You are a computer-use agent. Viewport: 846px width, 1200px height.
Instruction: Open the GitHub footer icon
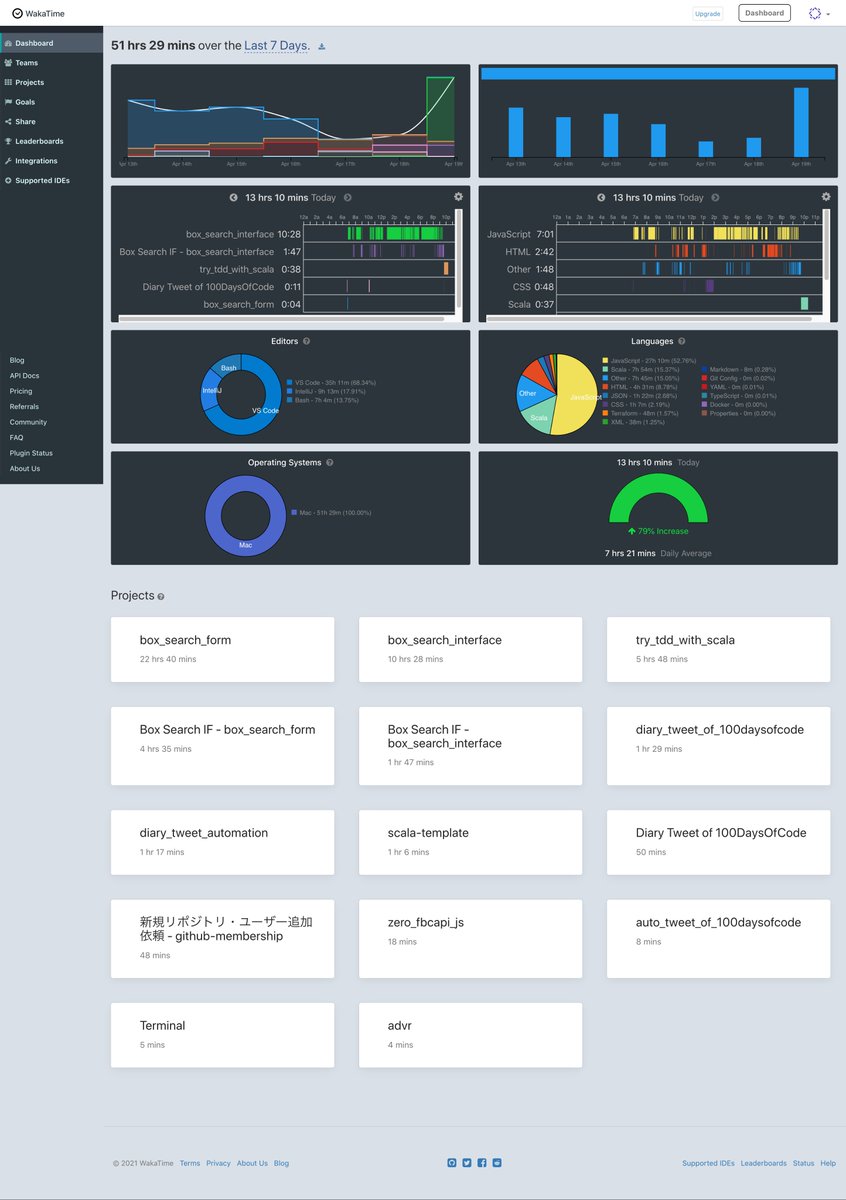452,1163
